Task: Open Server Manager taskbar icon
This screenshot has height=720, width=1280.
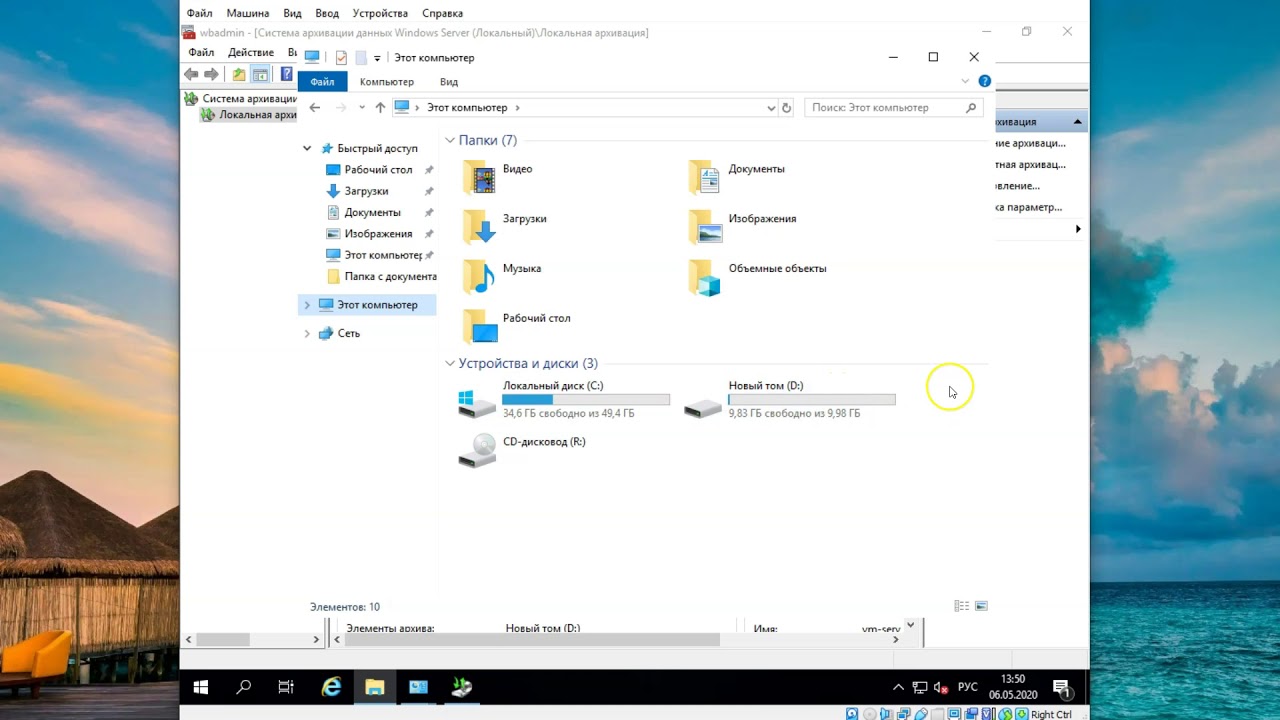Action: 418,687
